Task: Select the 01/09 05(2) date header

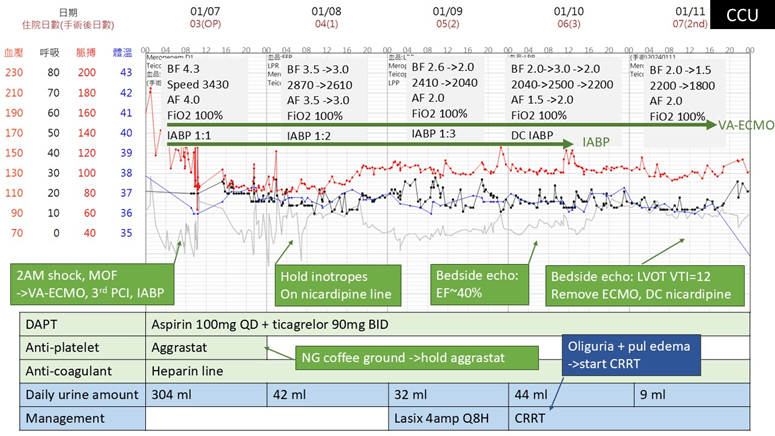Action: click(x=447, y=15)
